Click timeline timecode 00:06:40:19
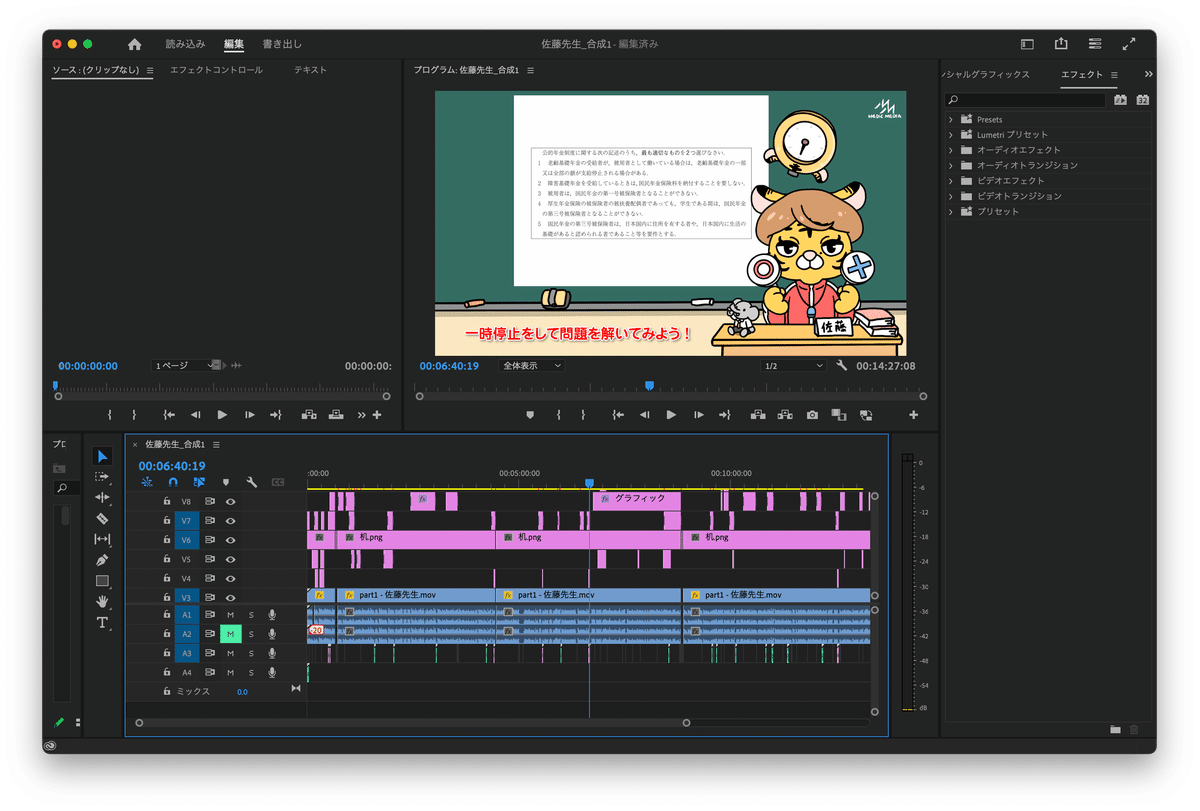1200x811 pixels. pos(172,466)
